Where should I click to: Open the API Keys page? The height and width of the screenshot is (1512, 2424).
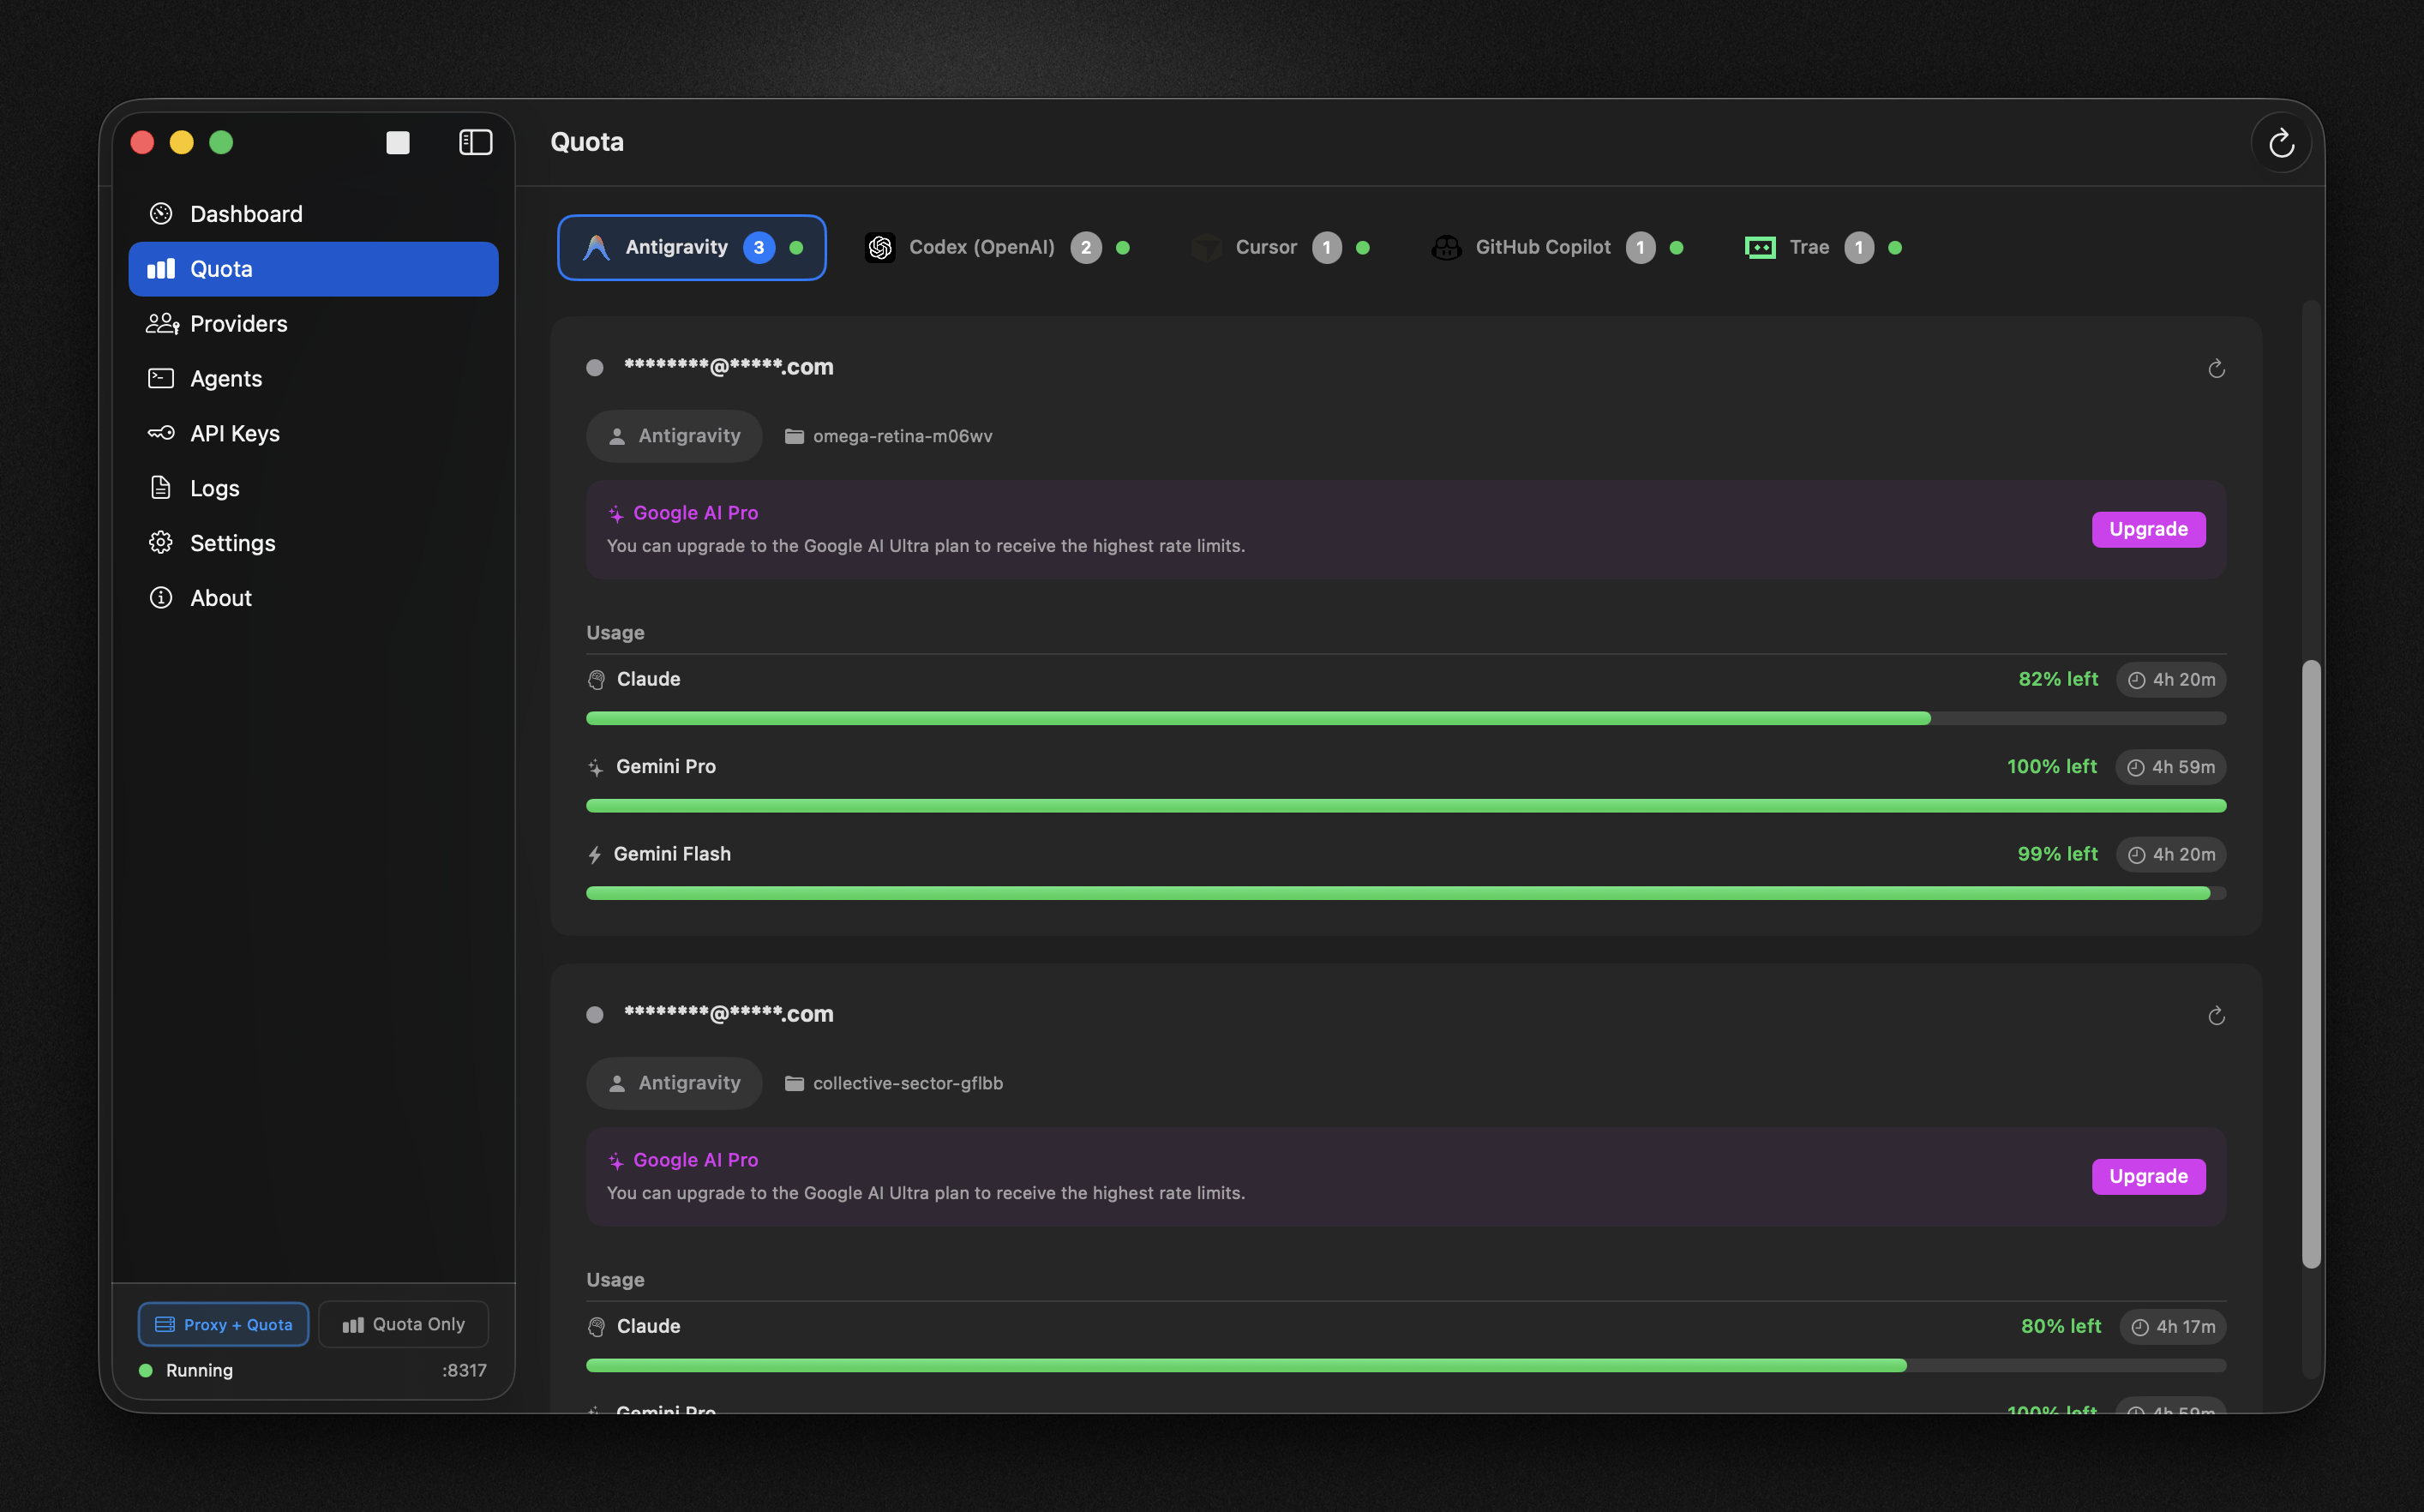coord(234,434)
